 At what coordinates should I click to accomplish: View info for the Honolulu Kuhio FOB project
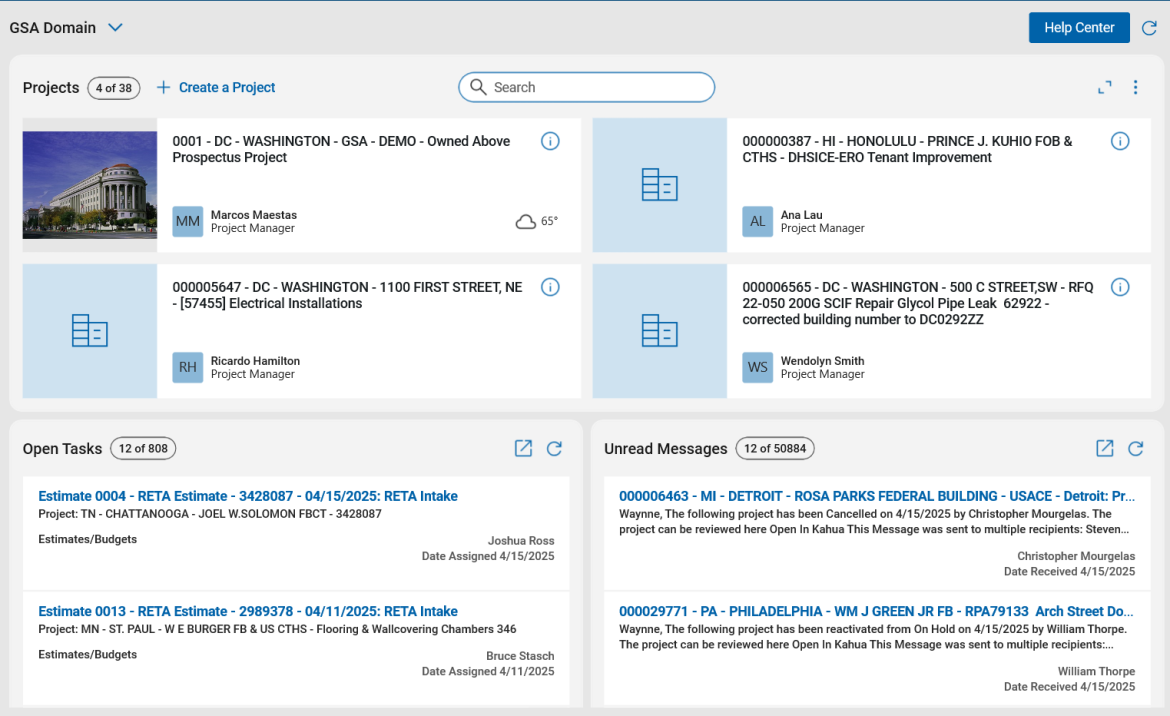1120,141
